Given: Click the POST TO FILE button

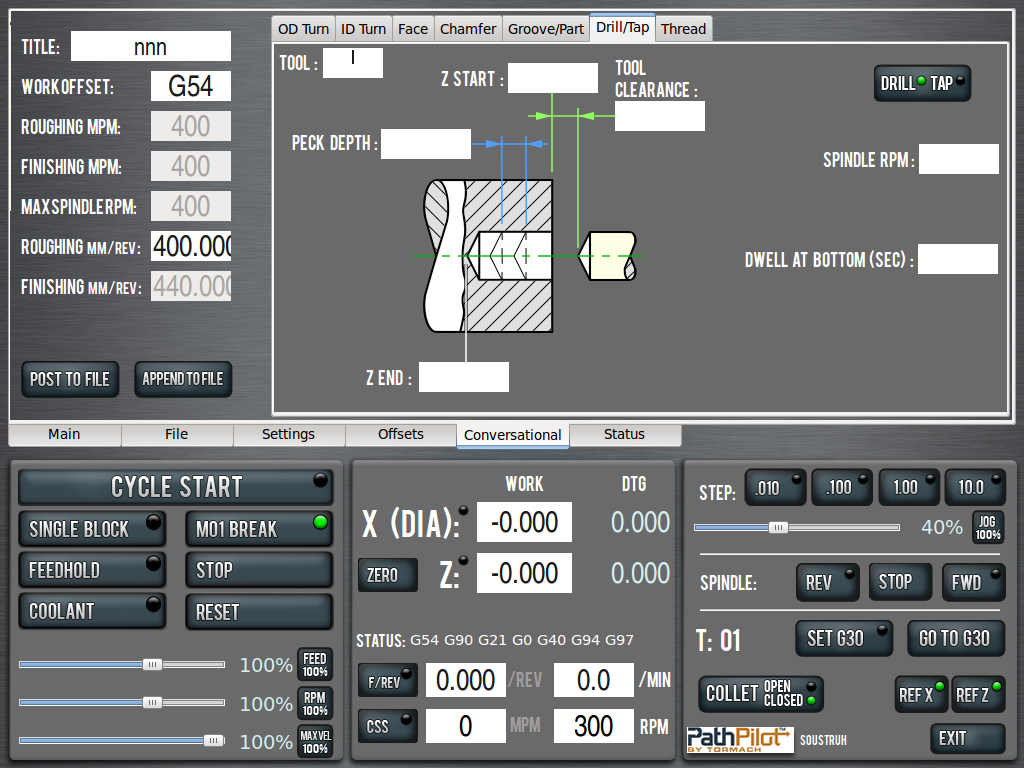Looking at the screenshot, I should 70,379.
